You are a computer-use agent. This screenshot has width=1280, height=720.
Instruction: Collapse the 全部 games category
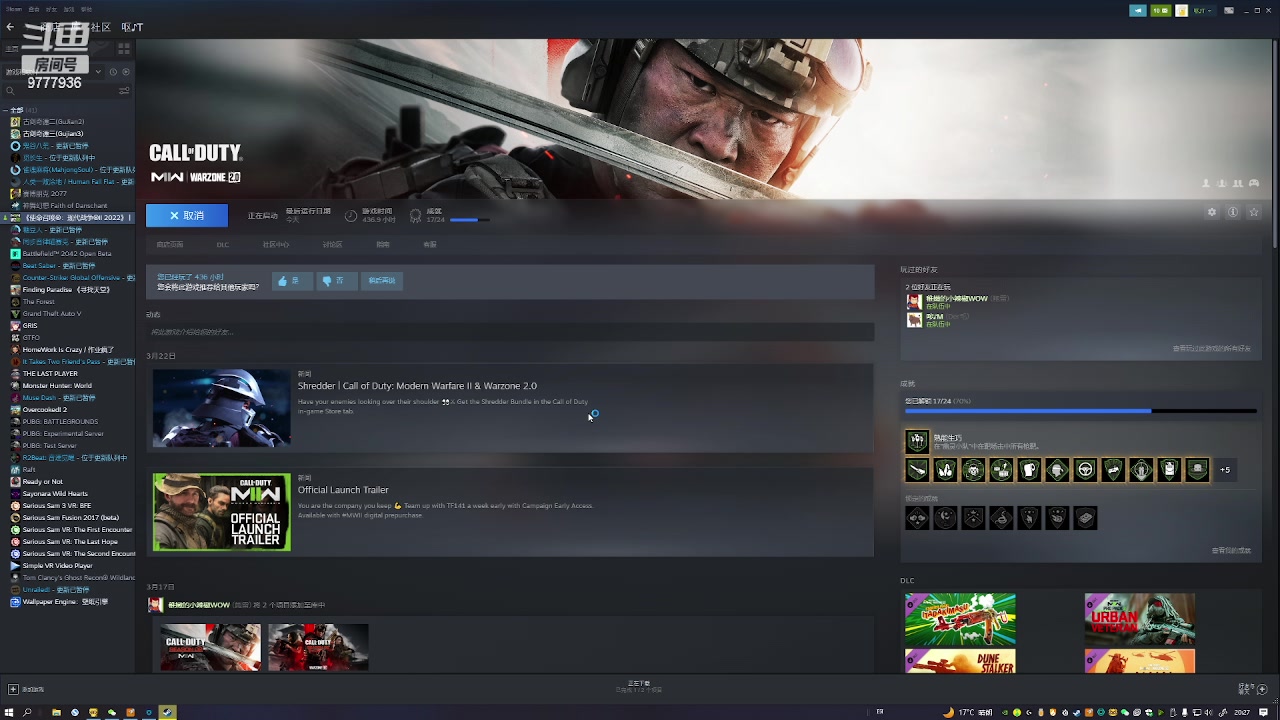6,110
